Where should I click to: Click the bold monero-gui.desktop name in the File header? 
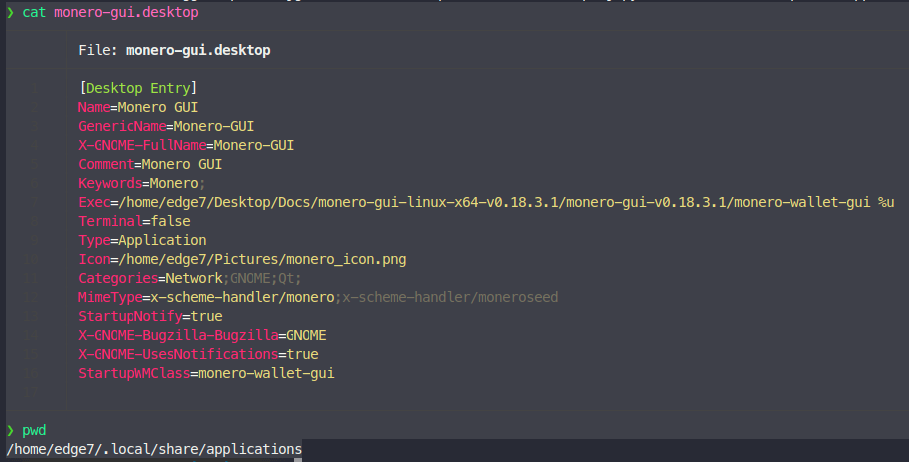point(197,50)
